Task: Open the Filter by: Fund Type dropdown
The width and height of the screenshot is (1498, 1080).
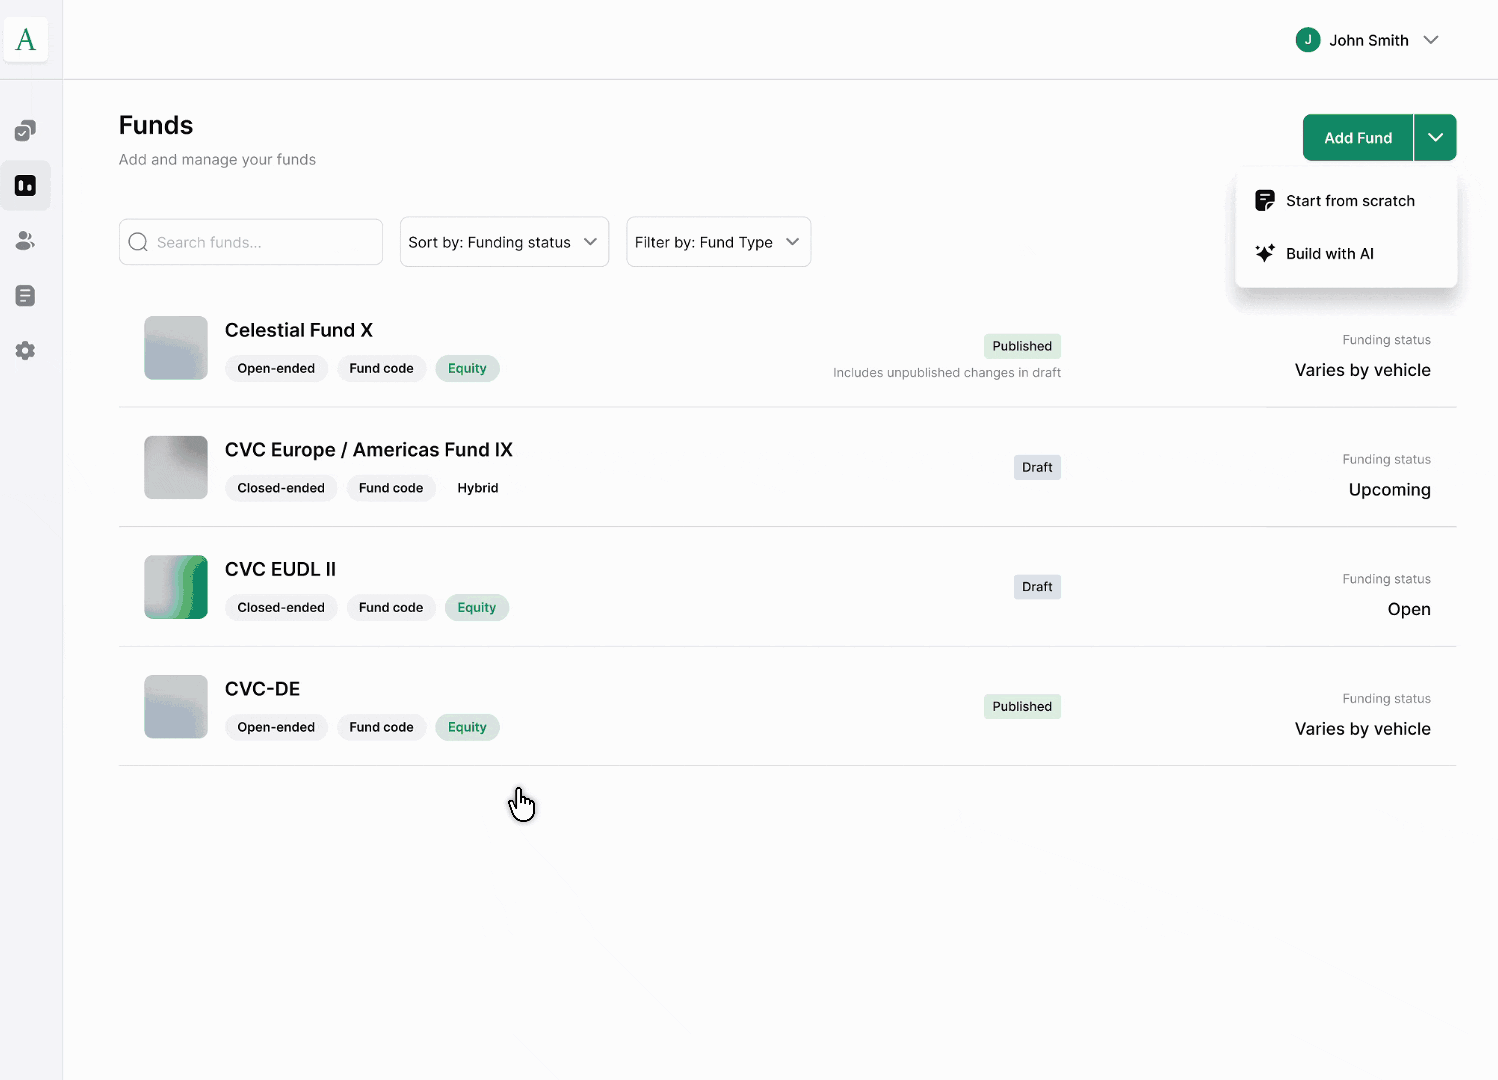Action: coord(718,242)
